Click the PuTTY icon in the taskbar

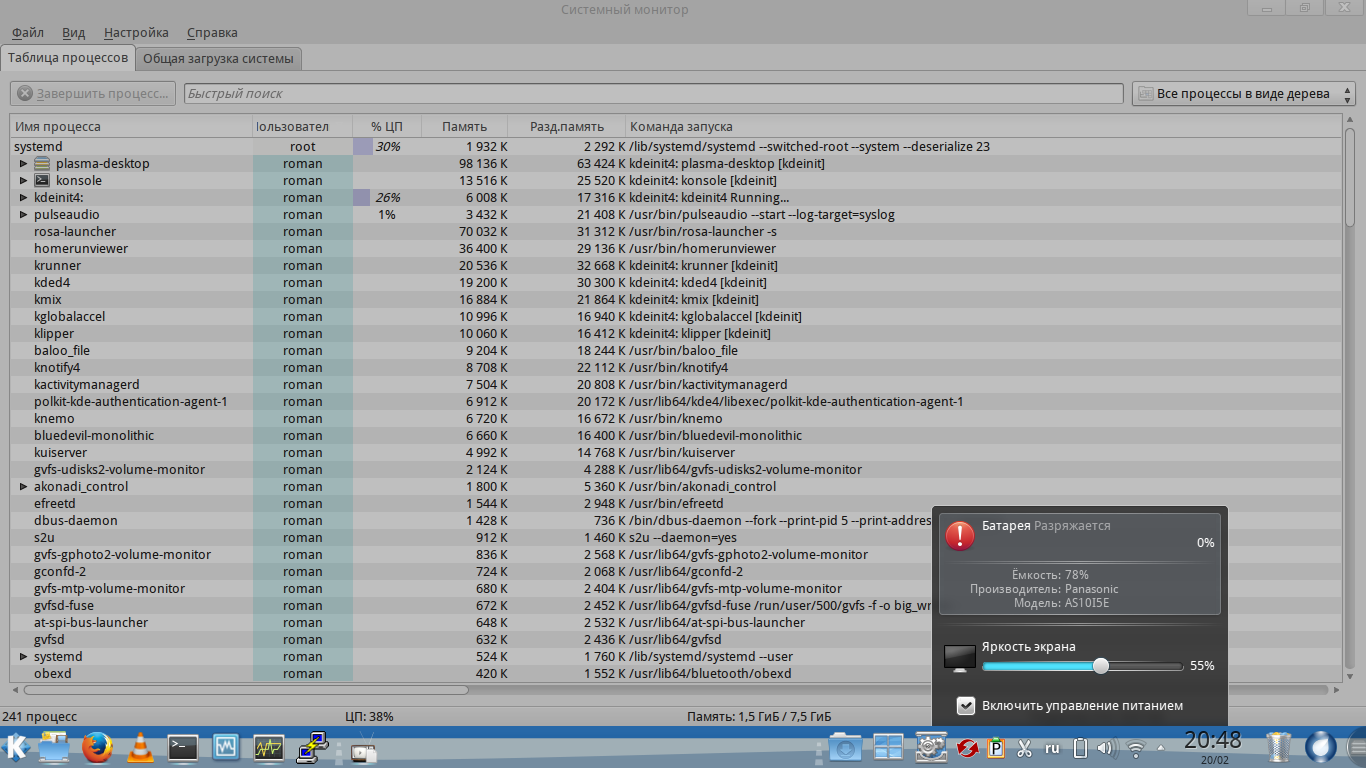tap(312, 747)
